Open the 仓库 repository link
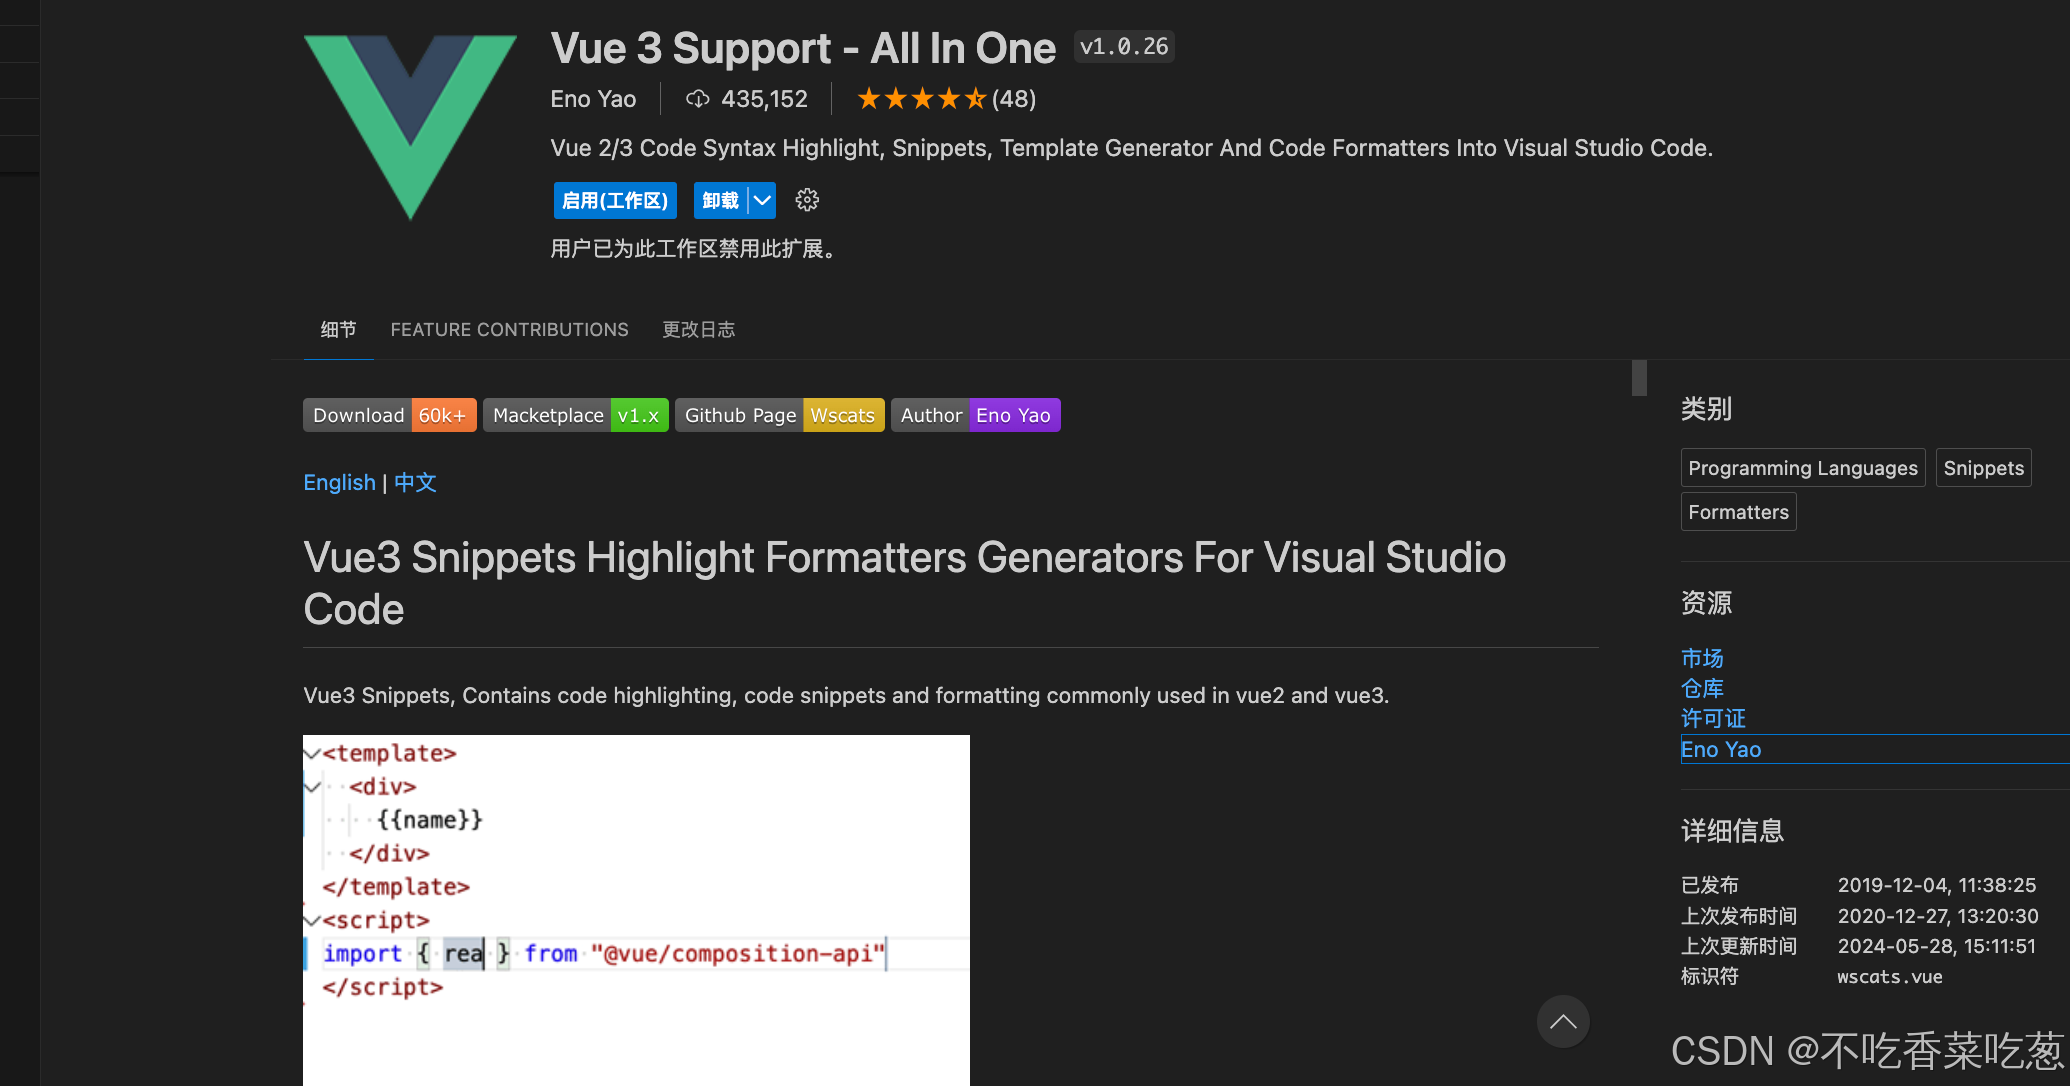This screenshot has height=1086, width=2070. point(1702,688)
